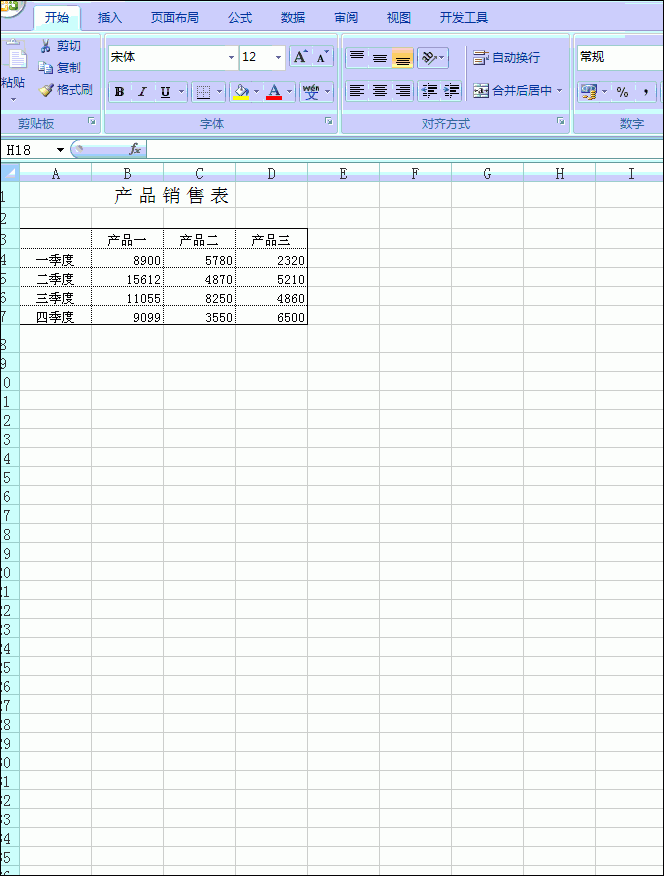
Task: Align text to middle of cell
Action: [x=380, y=58]
